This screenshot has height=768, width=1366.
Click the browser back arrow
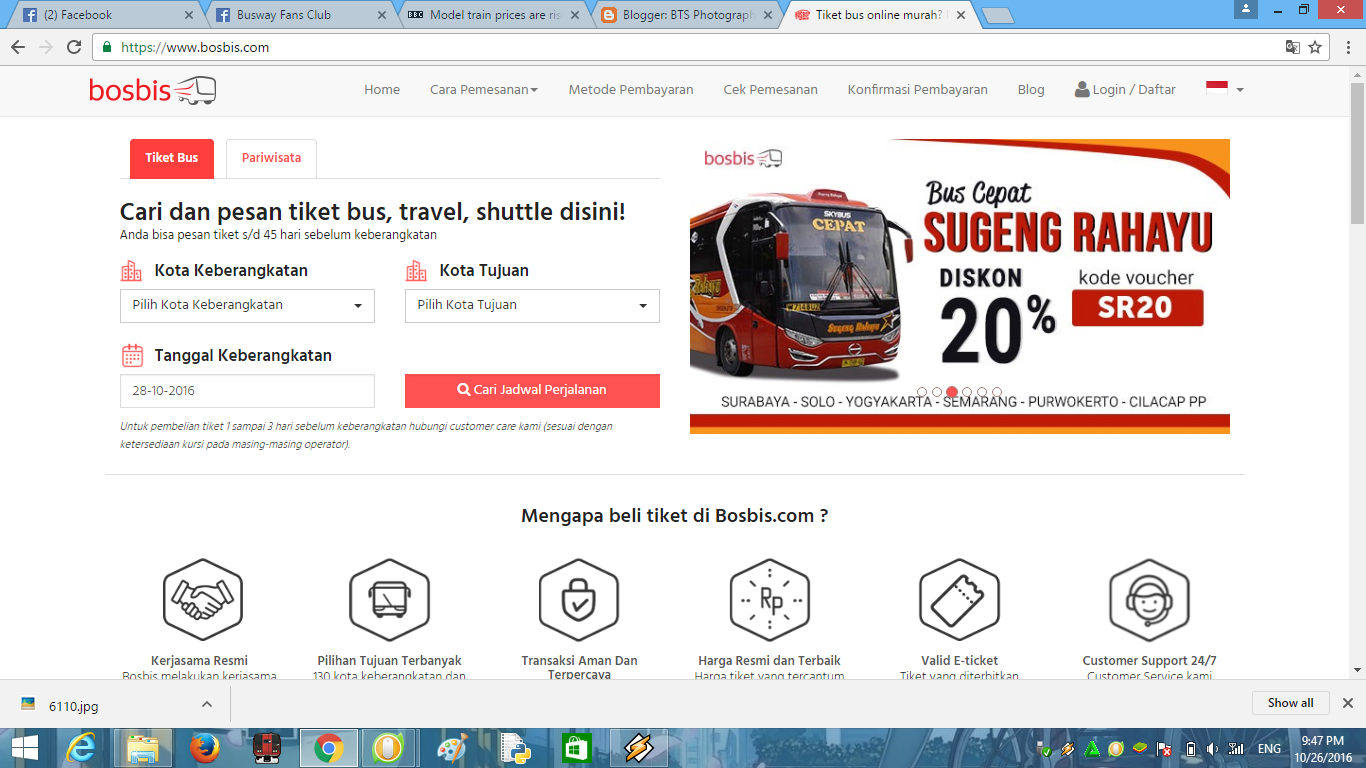(18, 47)
